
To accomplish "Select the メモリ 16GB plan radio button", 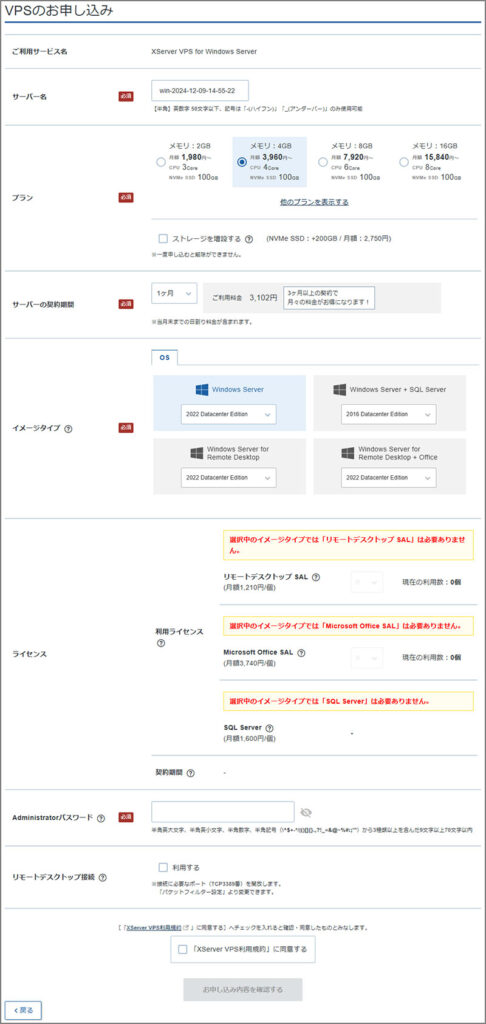I will pyautogui.click(x=404, y=162).
